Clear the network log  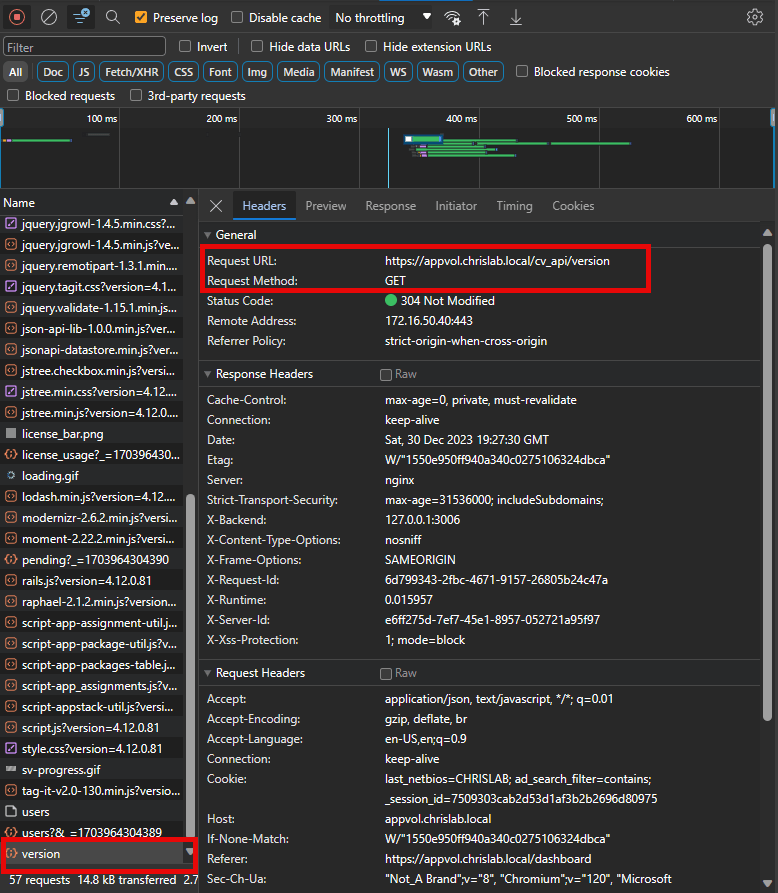point(49,17)
